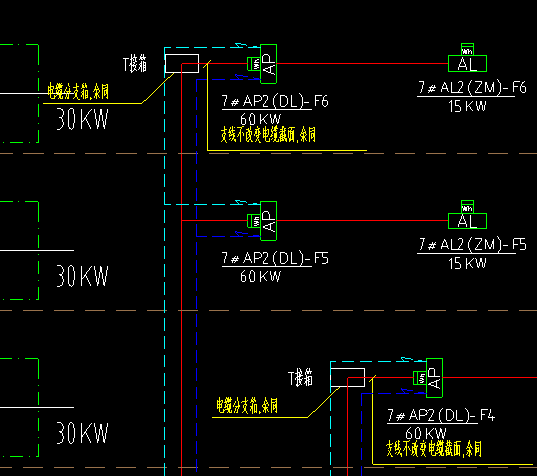Click the yellow 电缆分支箱,余同 note above the first 30KW
537x476 pixels.
coord(78,91)
